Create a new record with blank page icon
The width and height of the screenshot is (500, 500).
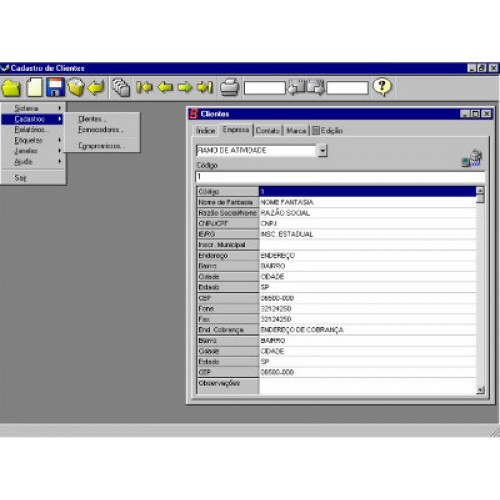point(35,87)
